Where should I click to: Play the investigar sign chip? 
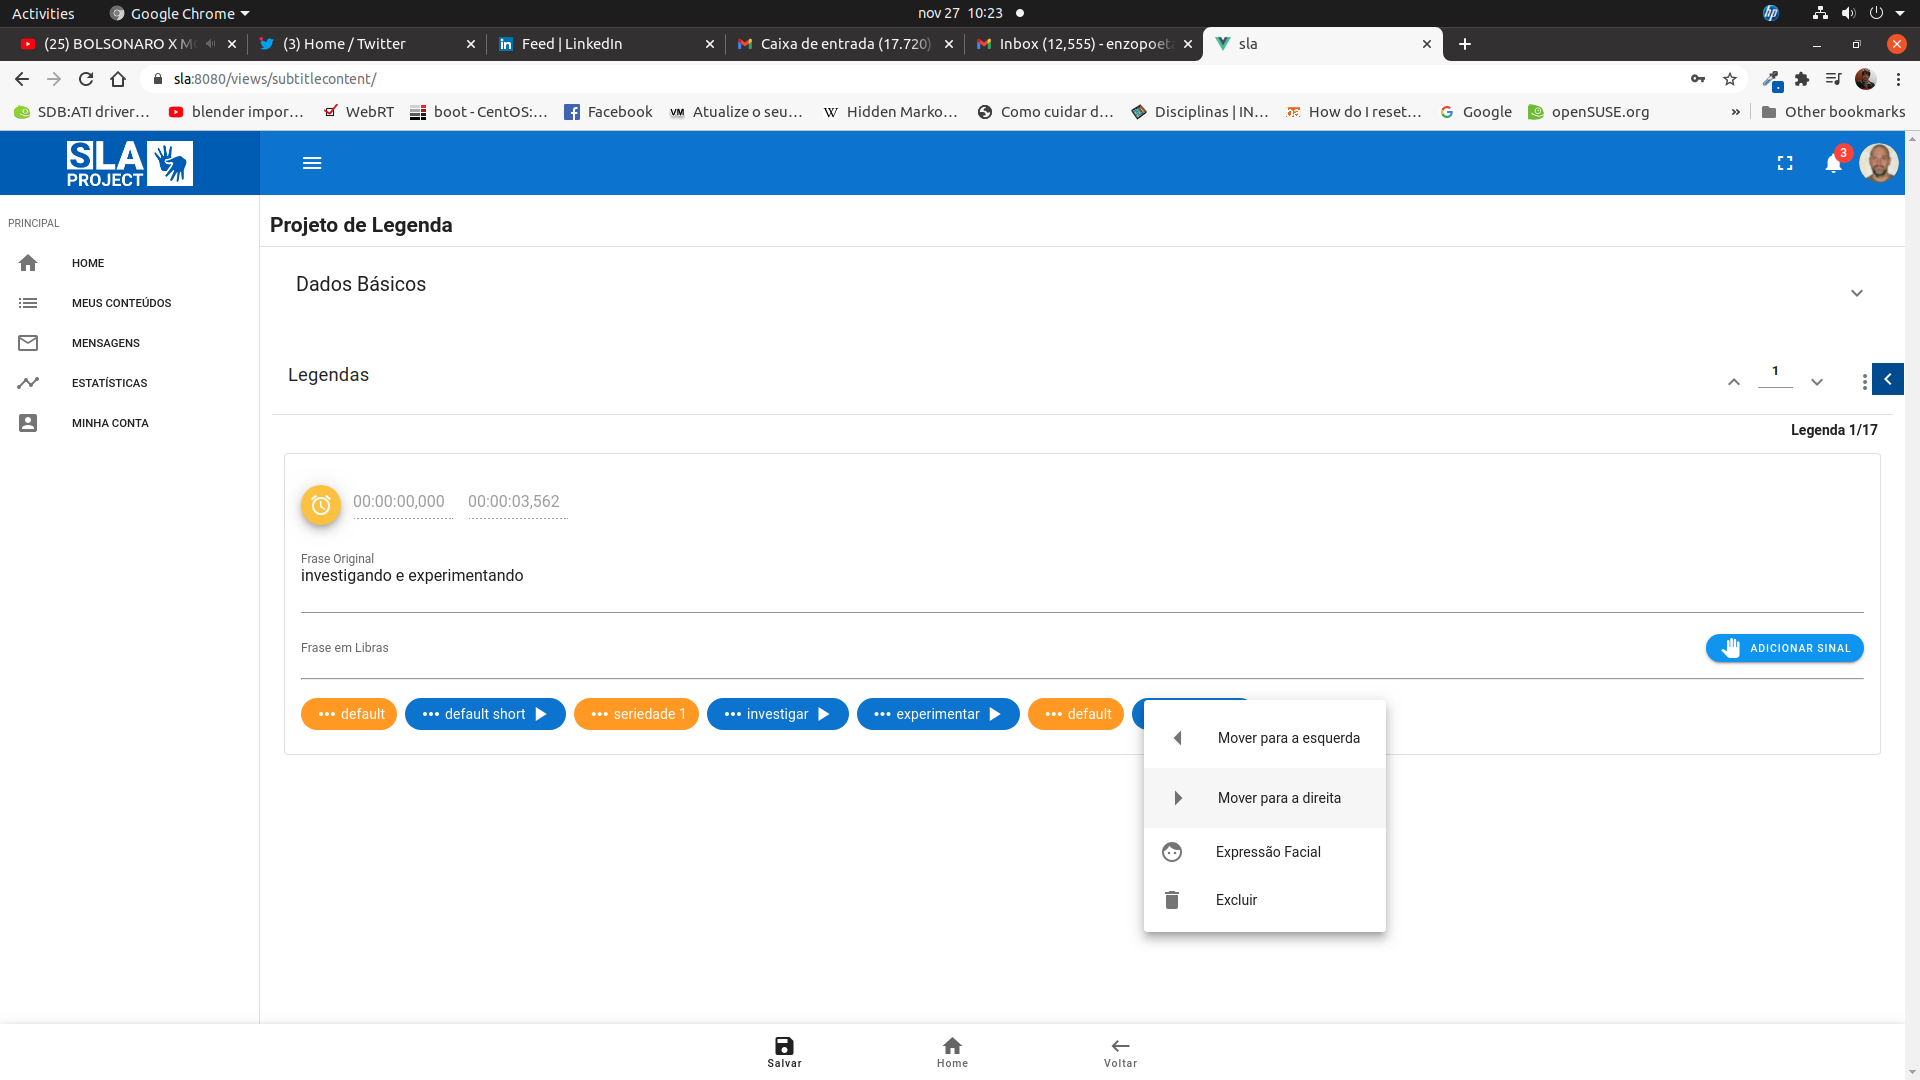point(824,714)
